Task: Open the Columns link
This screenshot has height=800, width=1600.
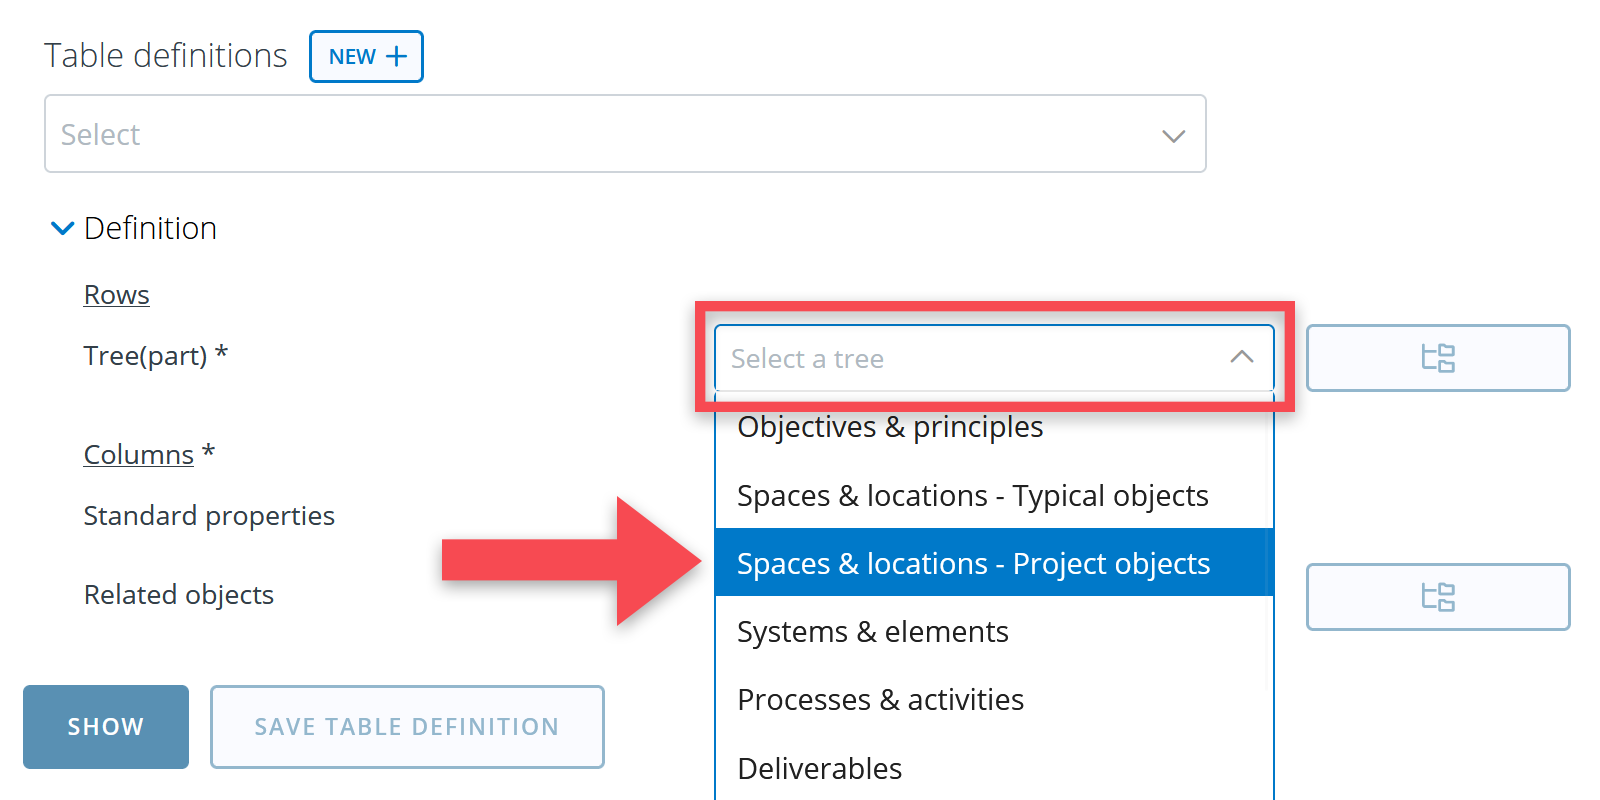Action: [138, 455]
